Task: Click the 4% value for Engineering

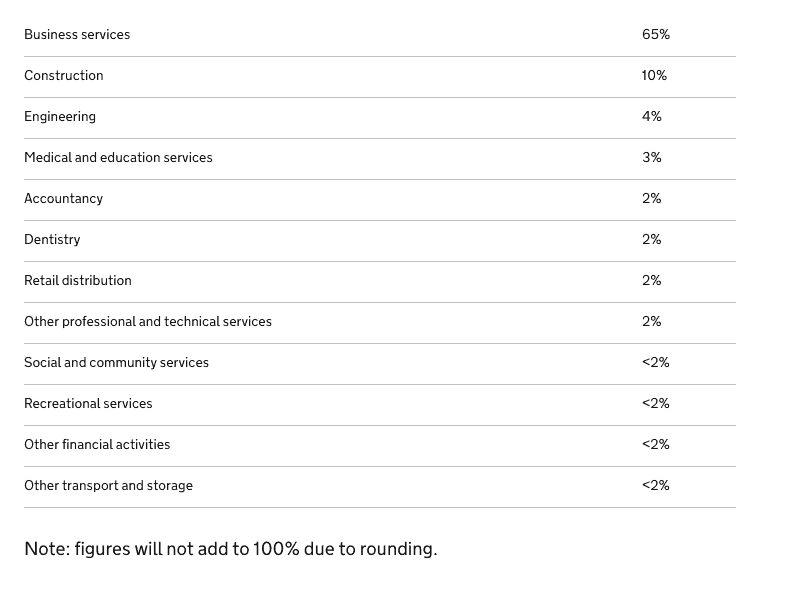Action: [652, 116]
